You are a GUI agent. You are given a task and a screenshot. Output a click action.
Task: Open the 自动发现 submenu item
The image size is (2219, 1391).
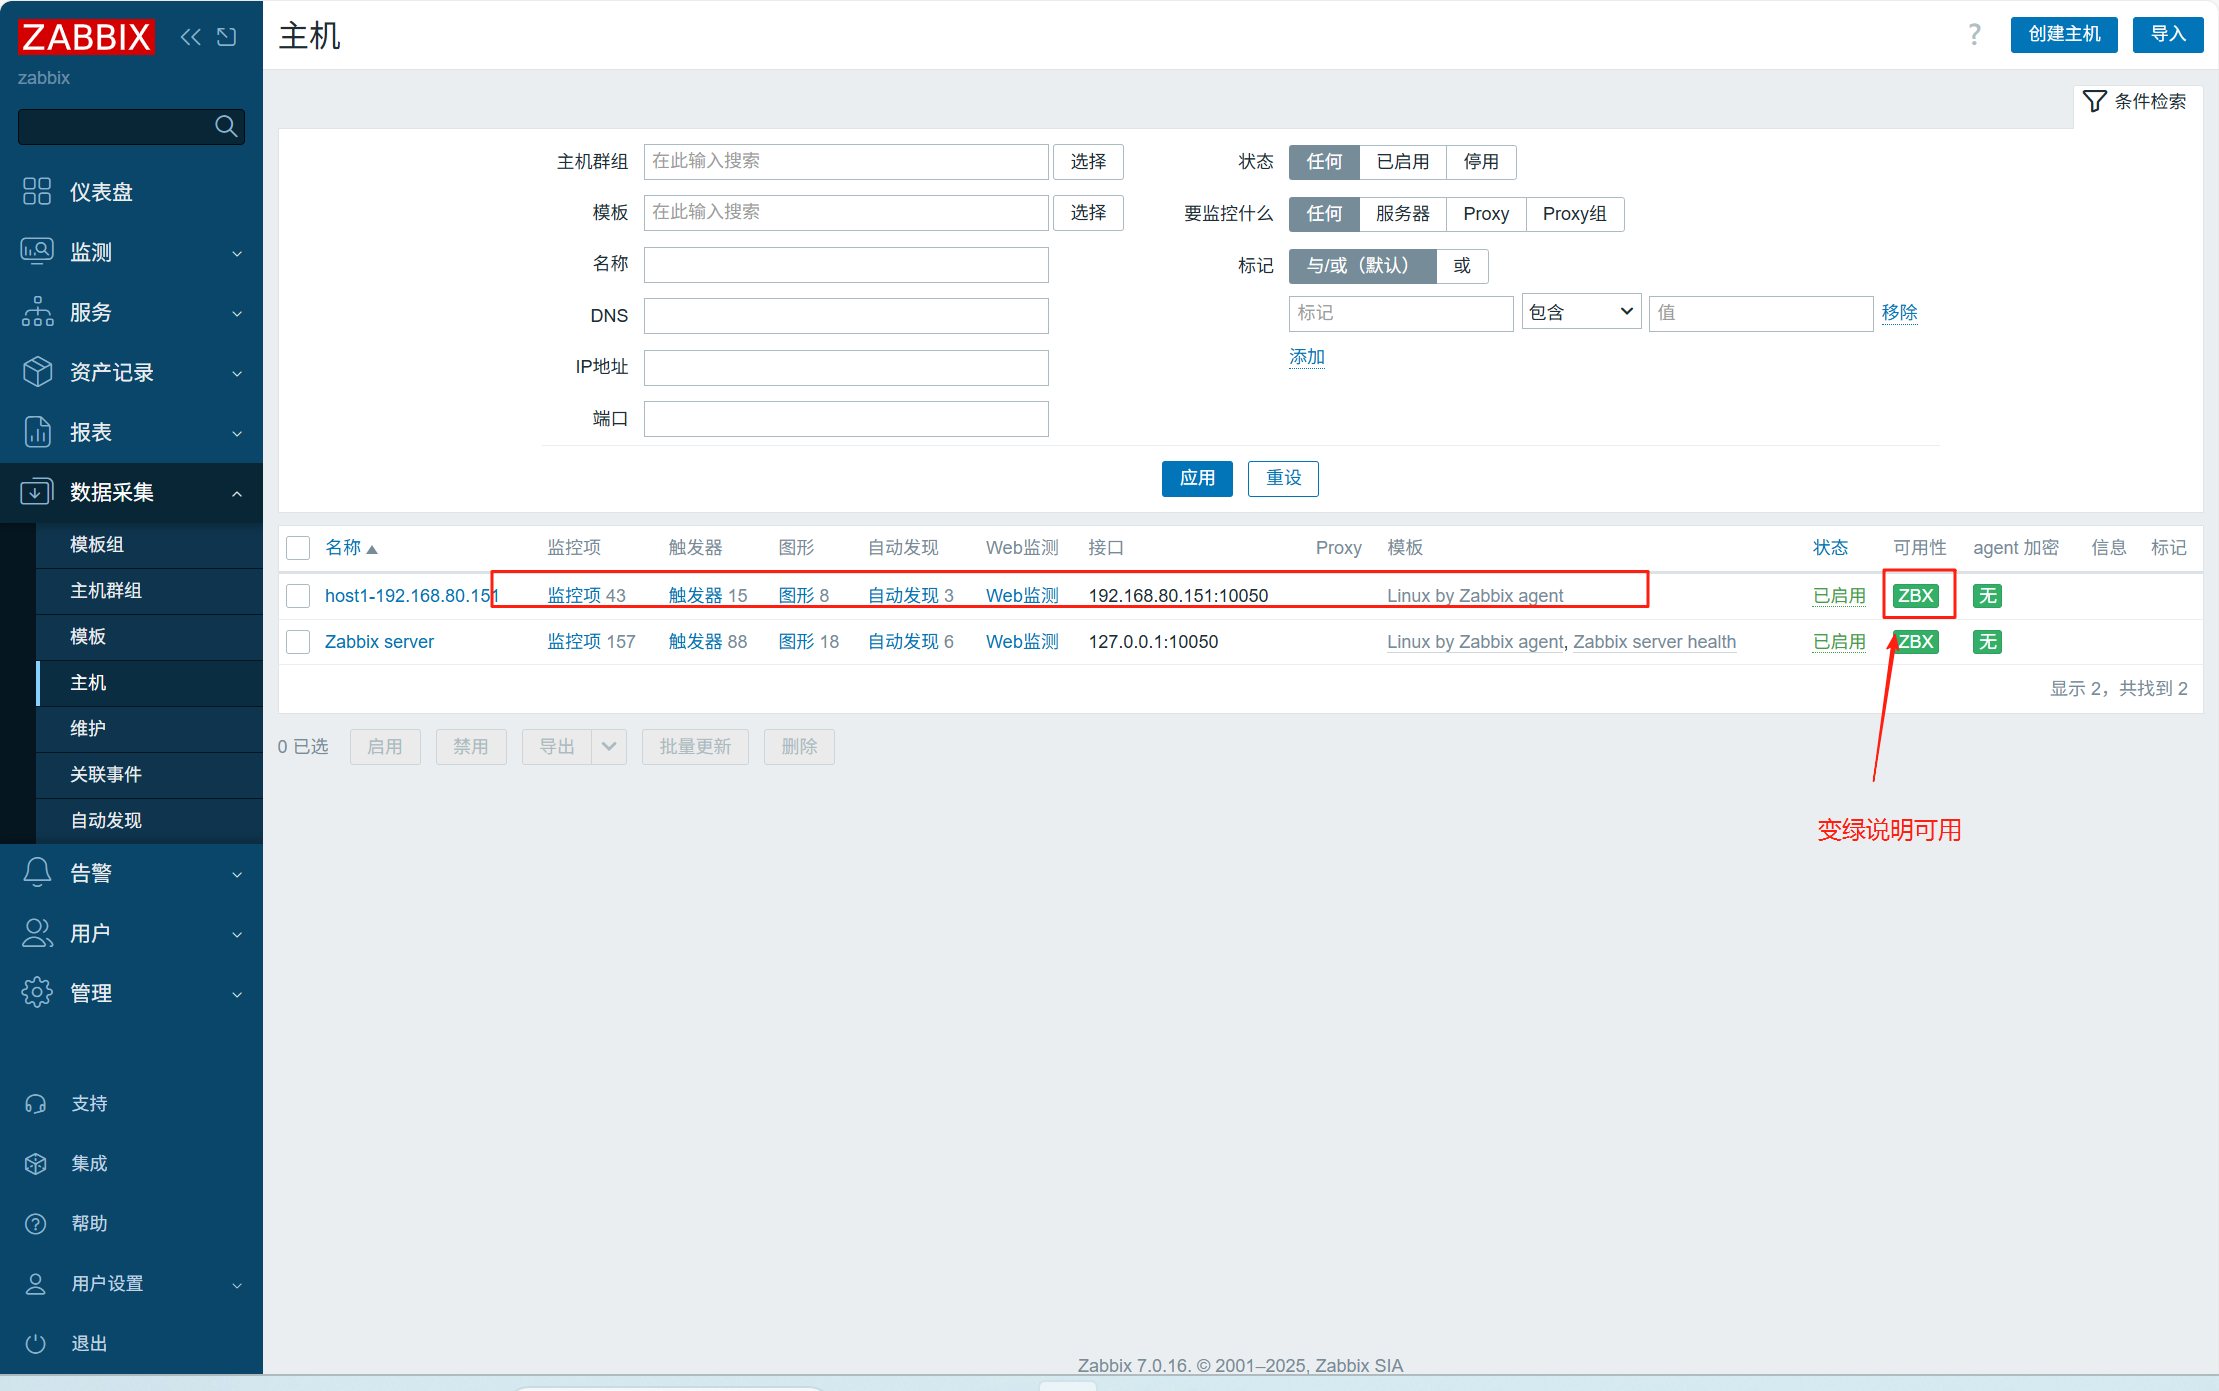click(x=149, y=820)
